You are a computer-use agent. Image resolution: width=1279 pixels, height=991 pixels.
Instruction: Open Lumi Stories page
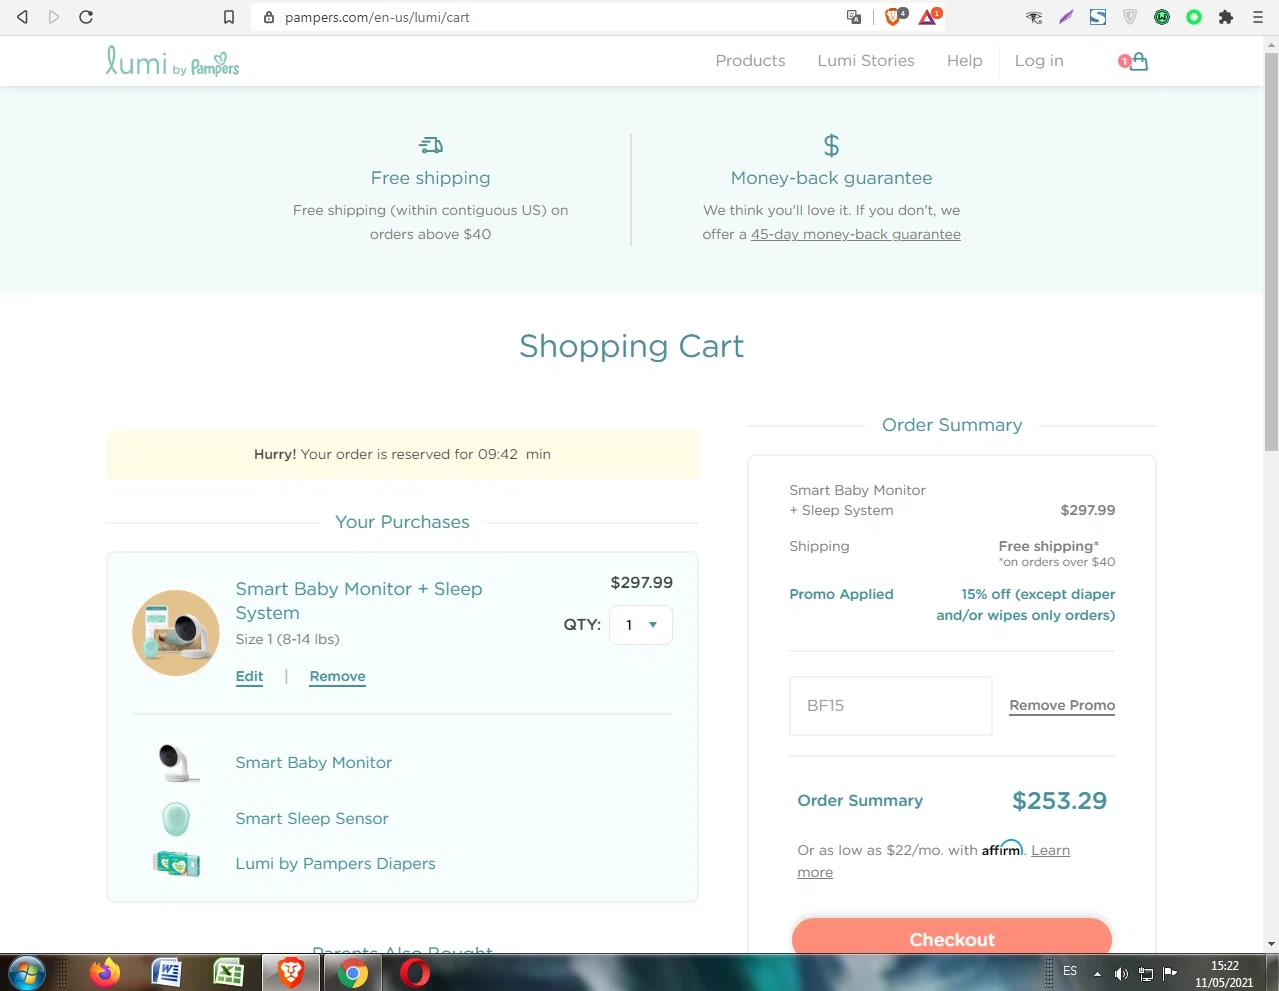click(866, 61)
